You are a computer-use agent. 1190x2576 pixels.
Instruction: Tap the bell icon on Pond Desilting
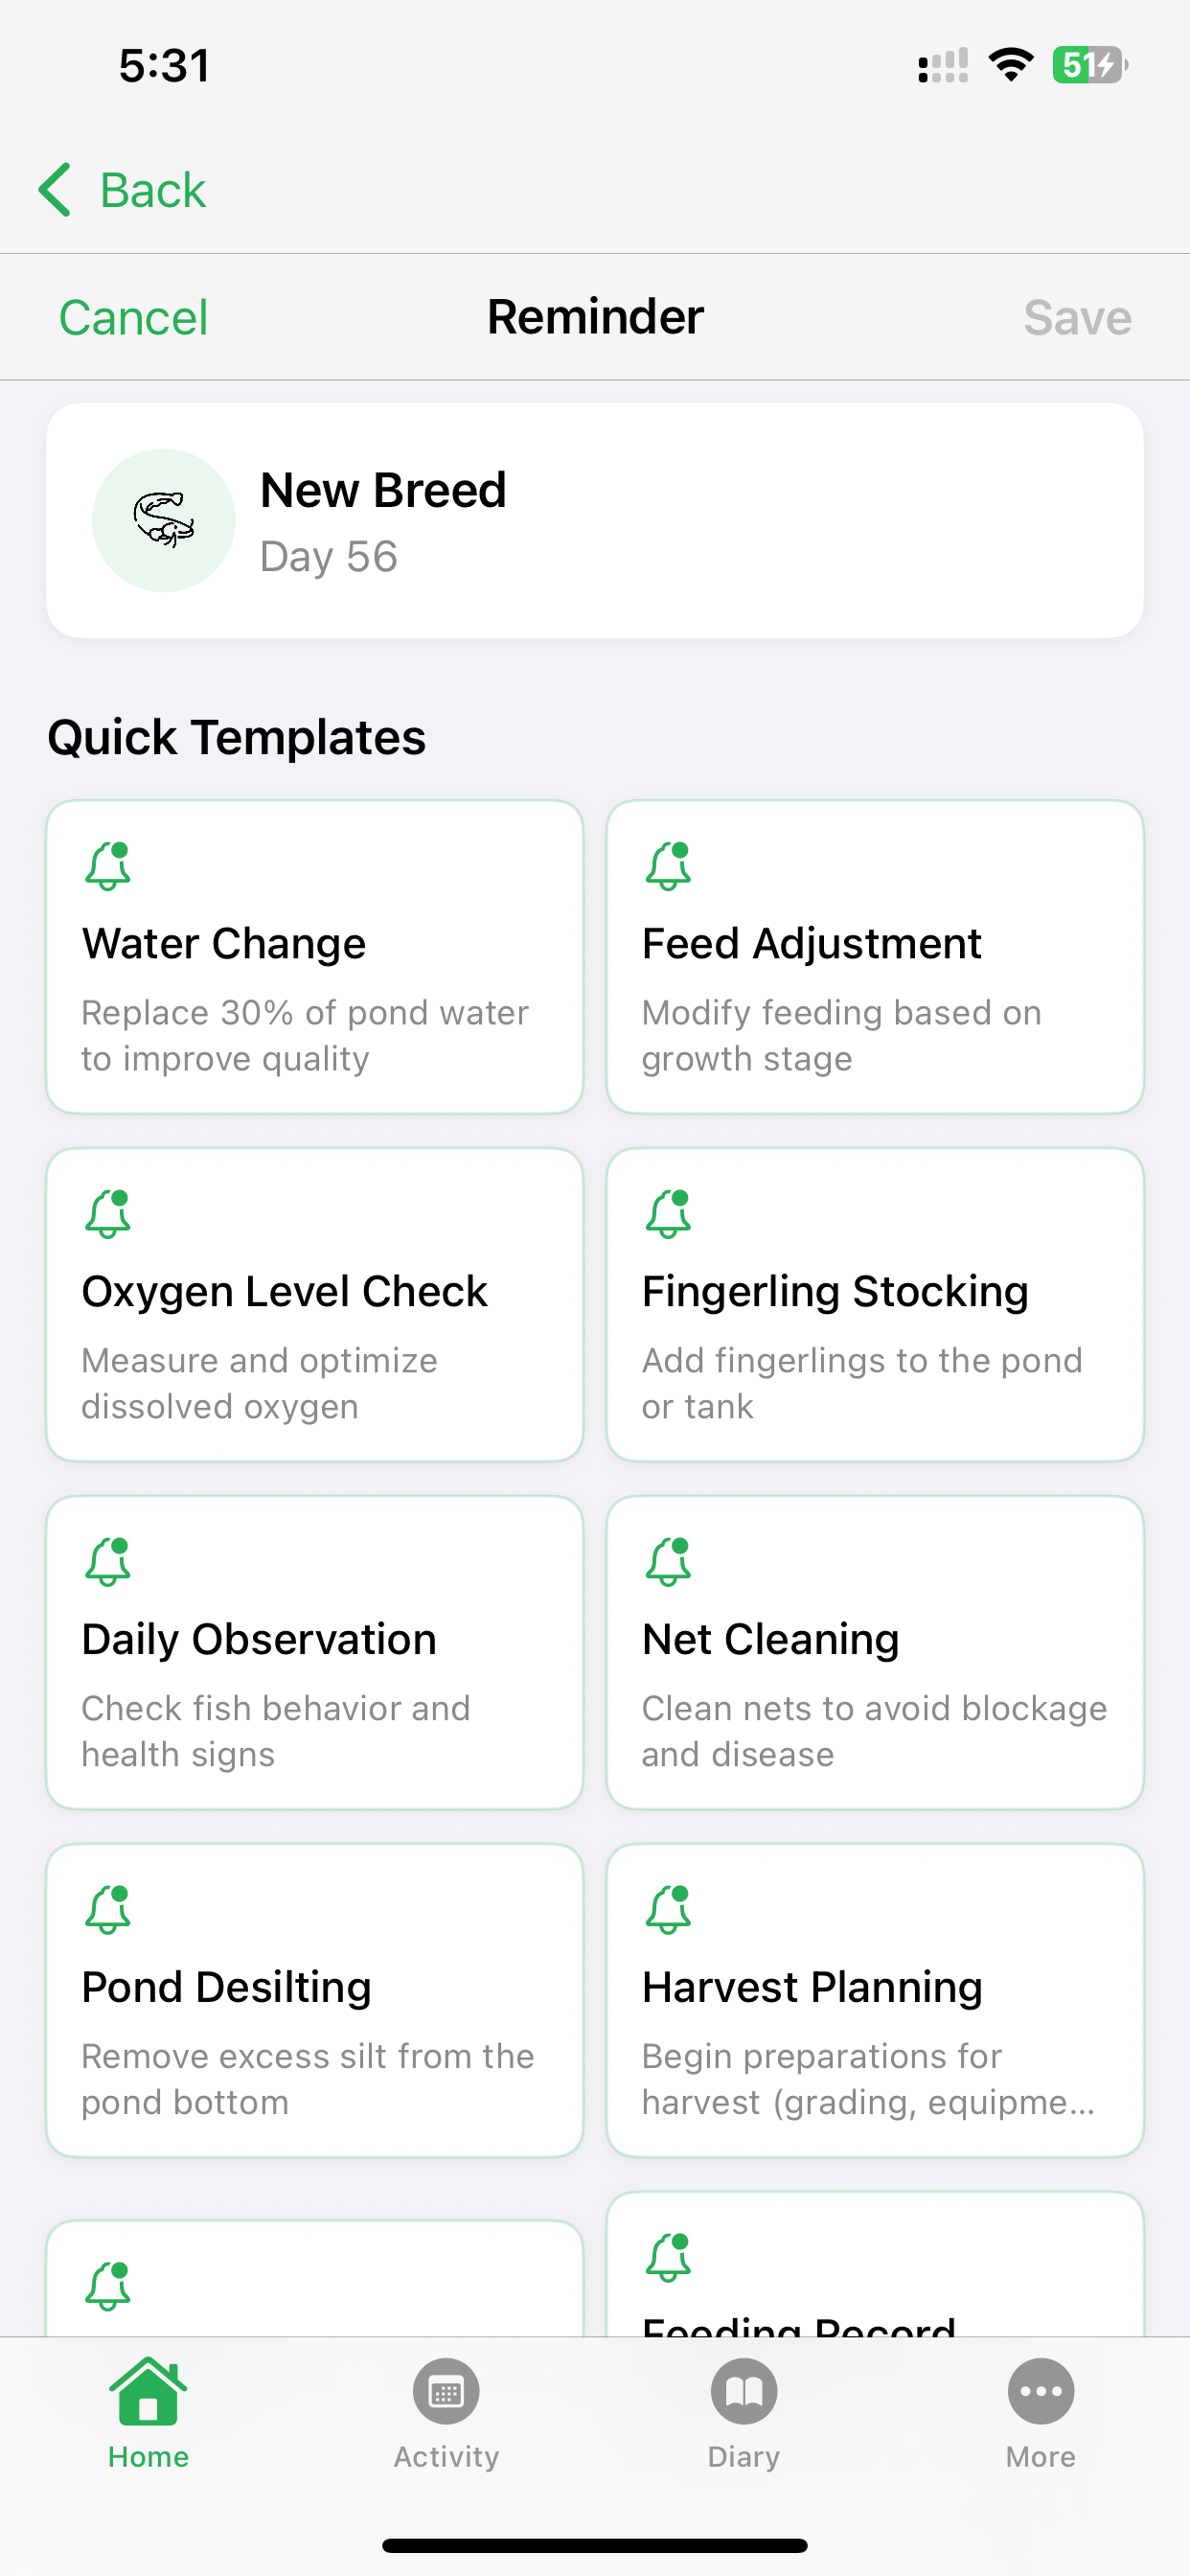pos(108,1909)
